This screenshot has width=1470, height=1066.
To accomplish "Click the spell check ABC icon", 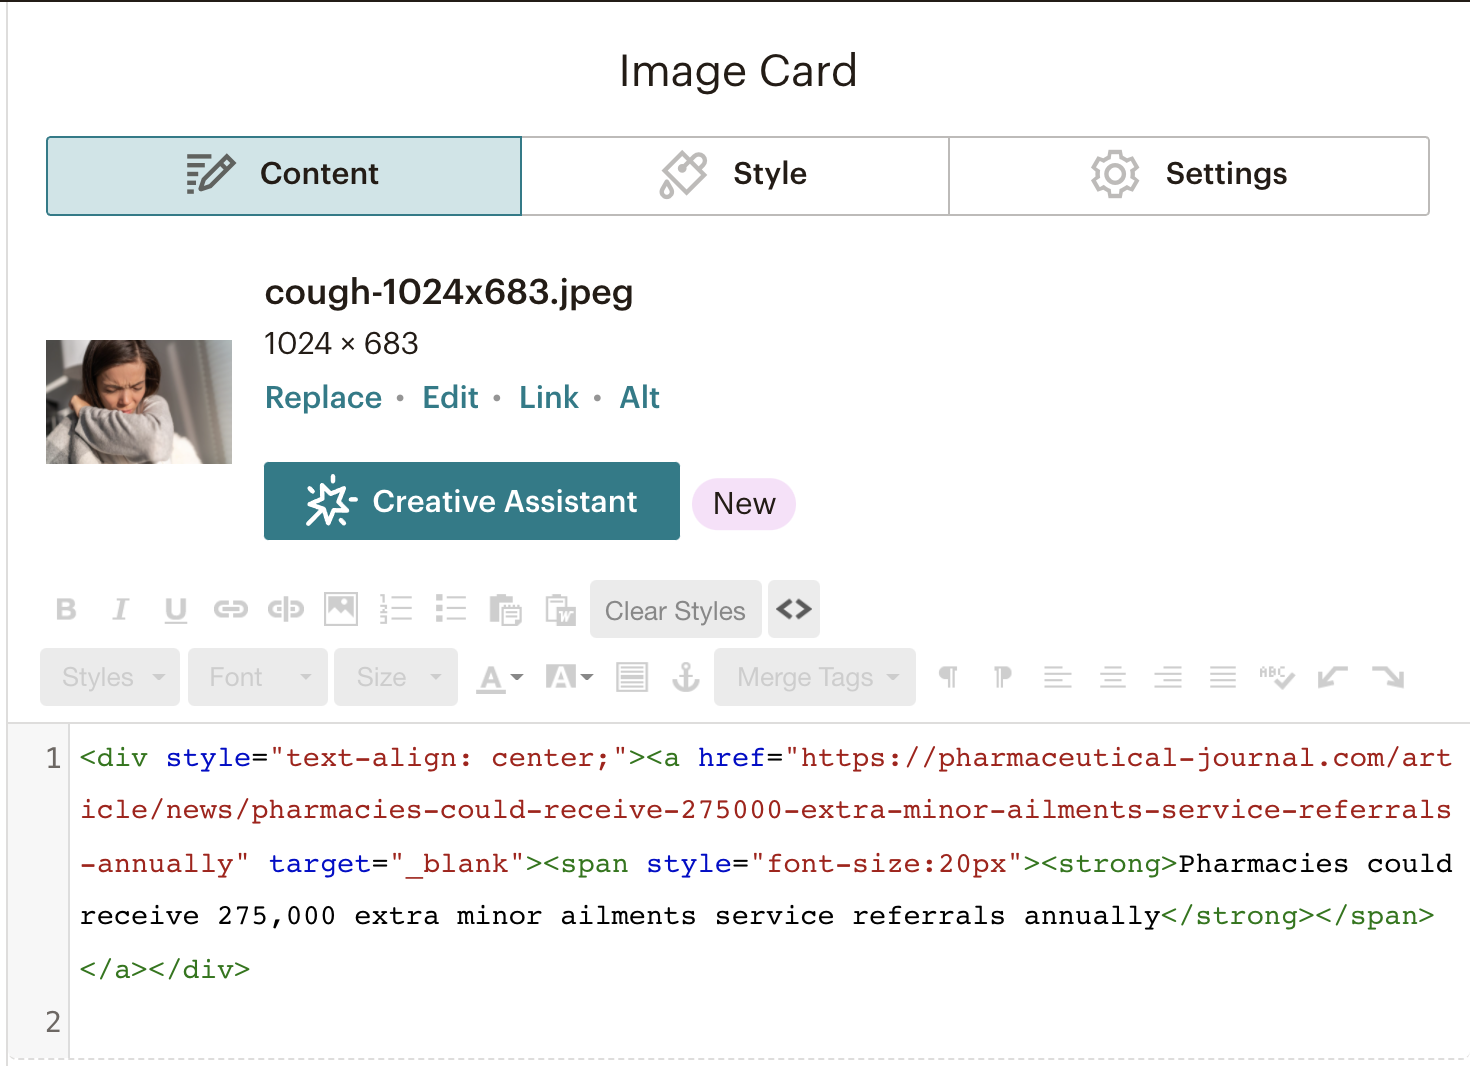I will click(x=1276, y=678).
